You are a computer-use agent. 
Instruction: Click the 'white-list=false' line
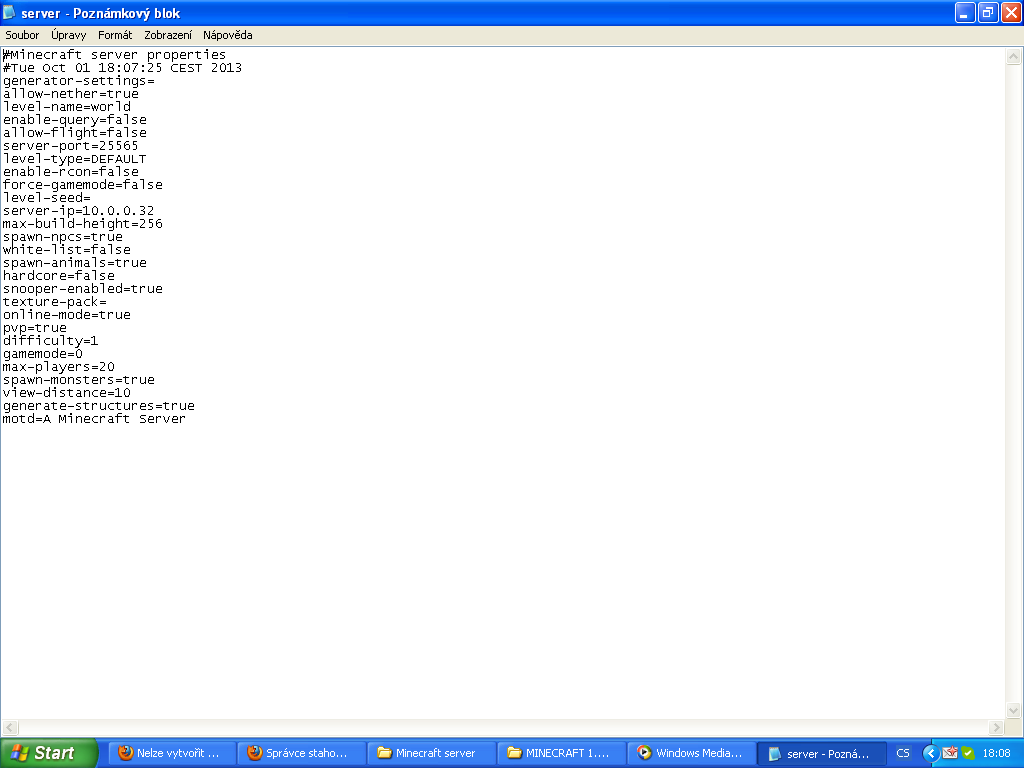click(x=67, y=250)
